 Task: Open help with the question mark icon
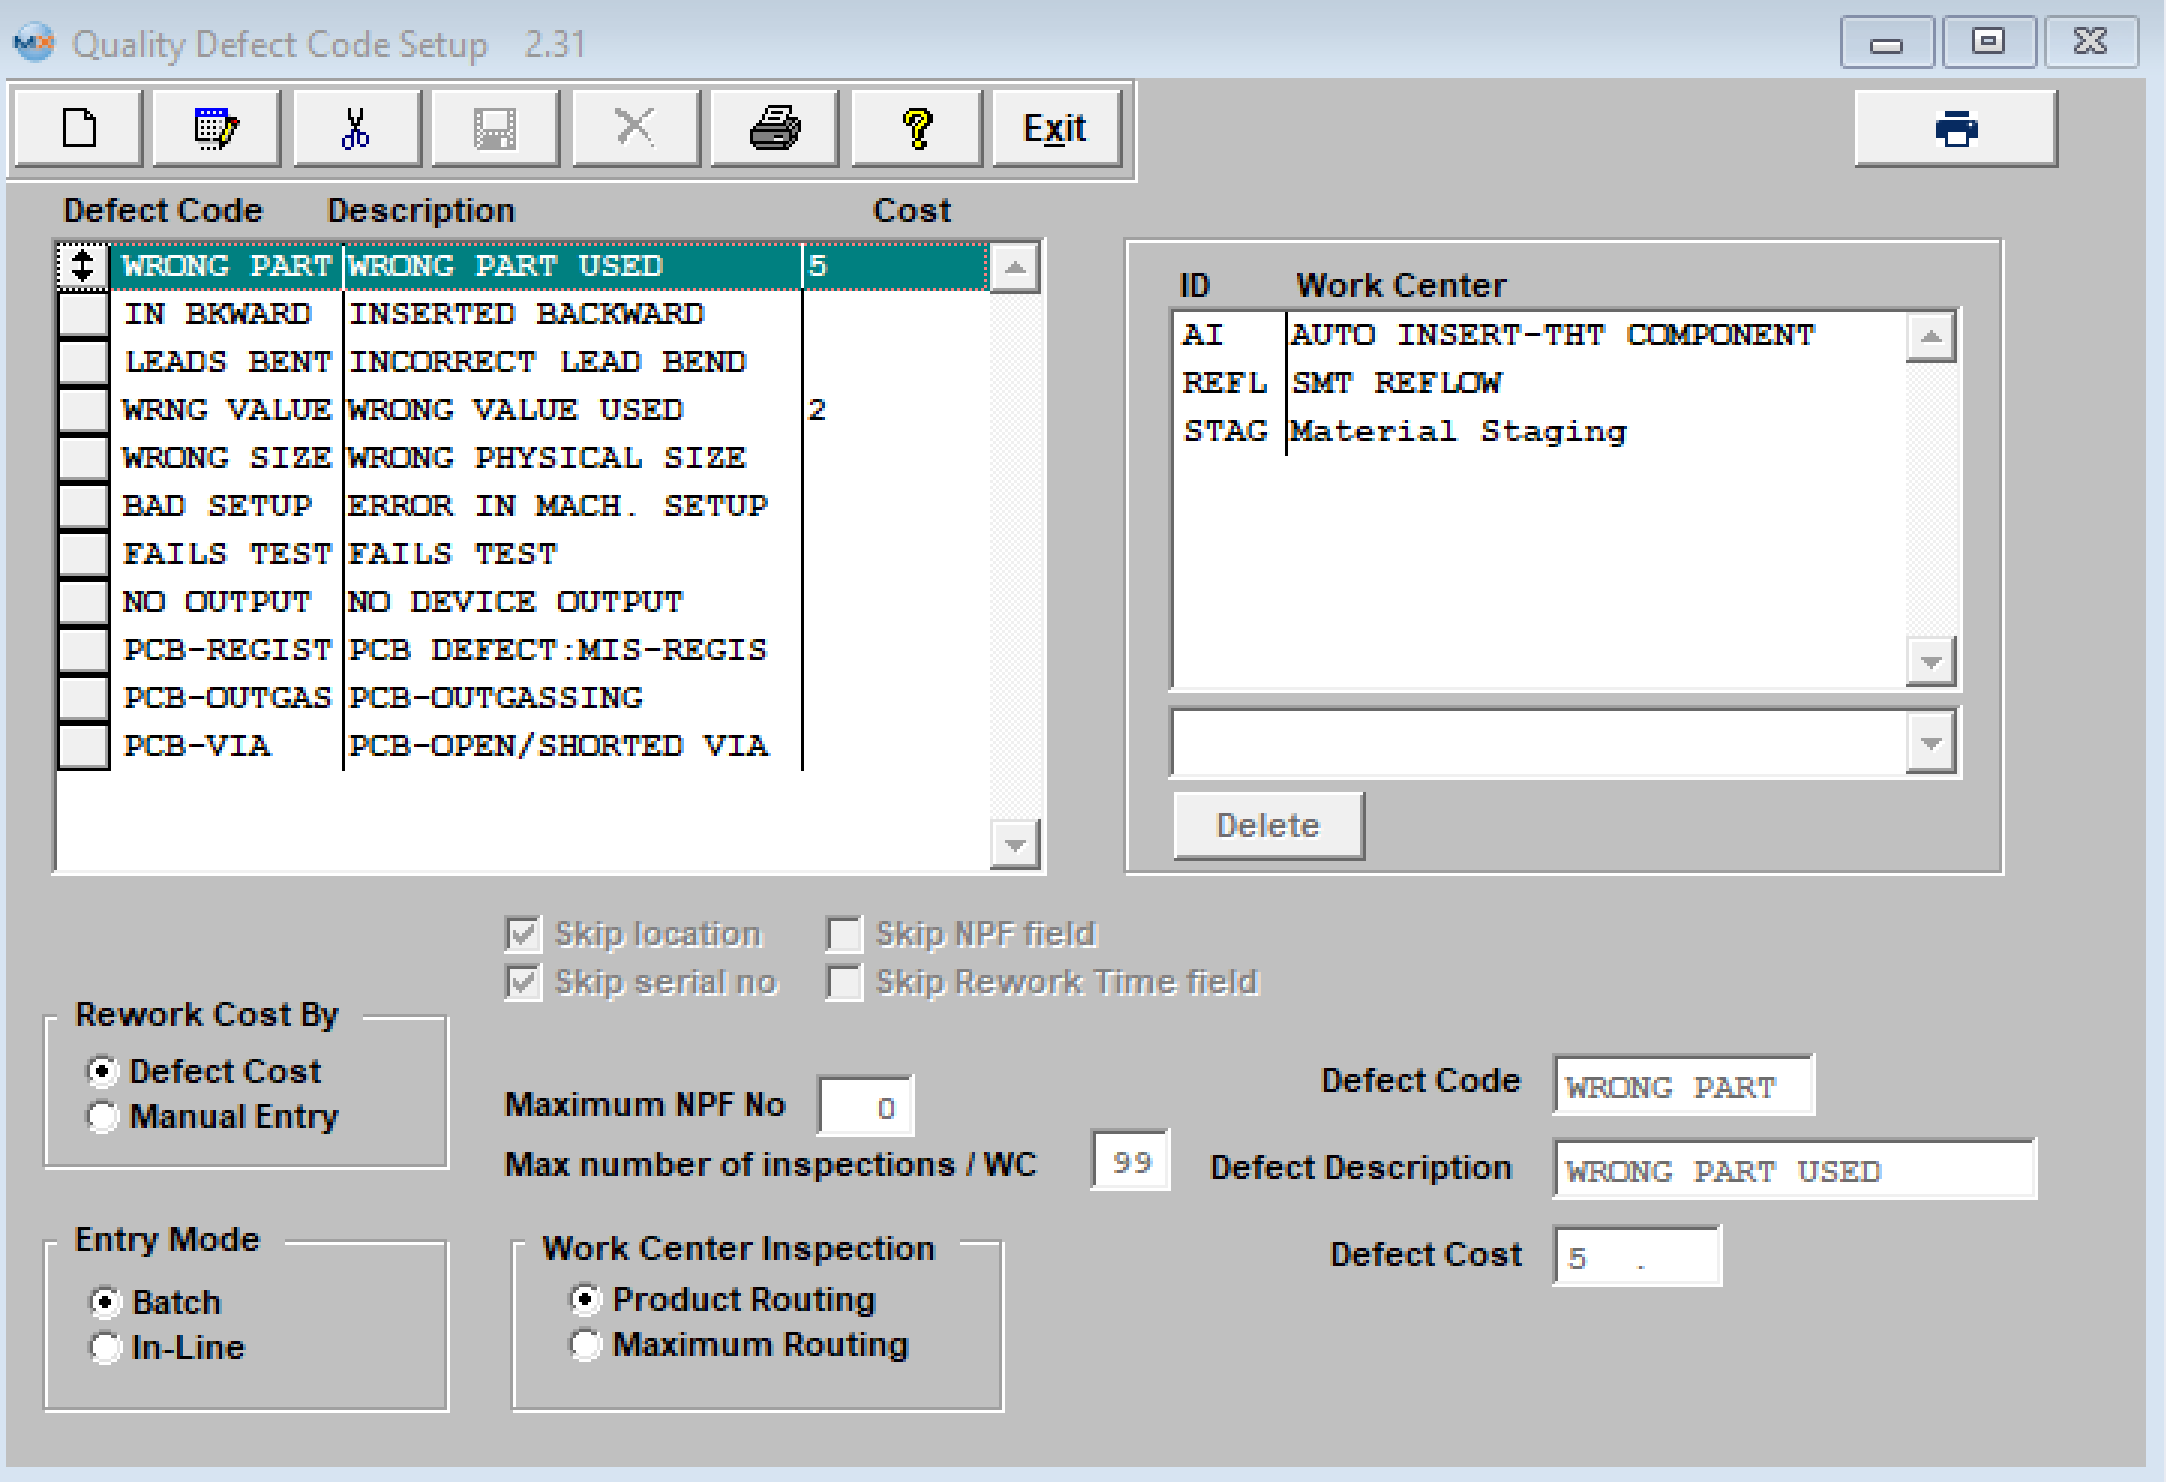[x=916, y=129]
